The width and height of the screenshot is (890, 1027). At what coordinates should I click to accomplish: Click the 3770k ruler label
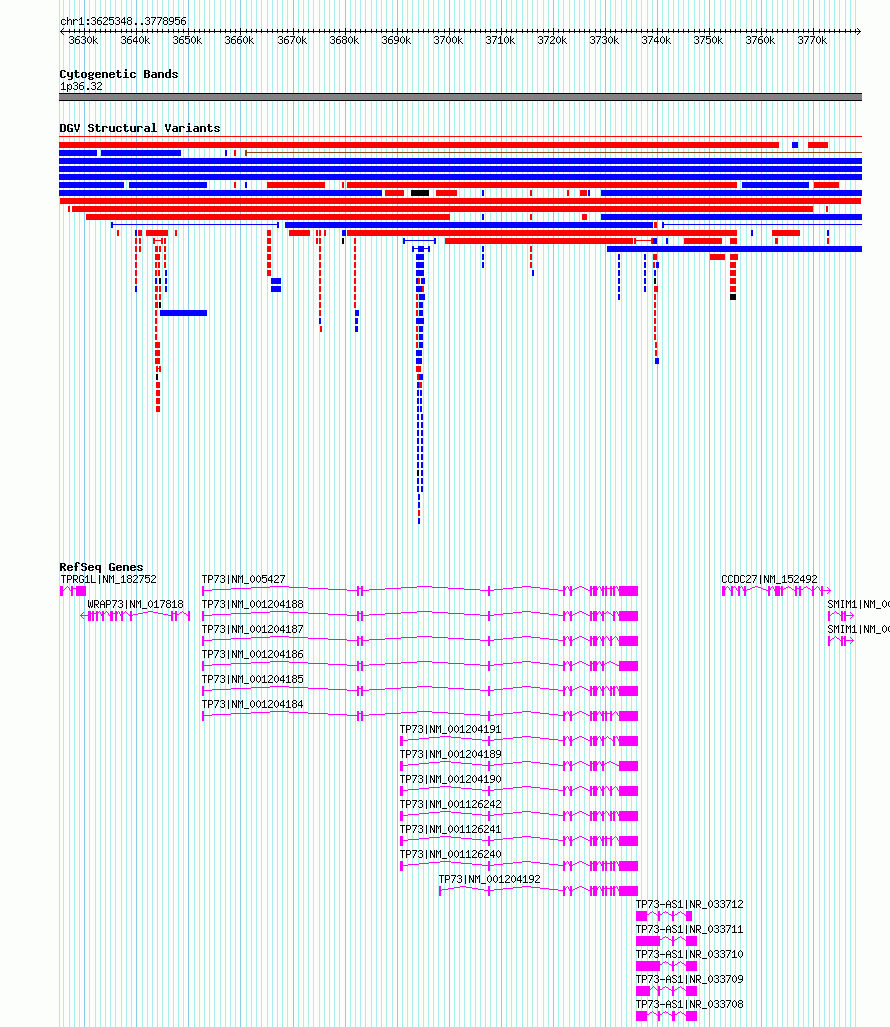(812, 41)
